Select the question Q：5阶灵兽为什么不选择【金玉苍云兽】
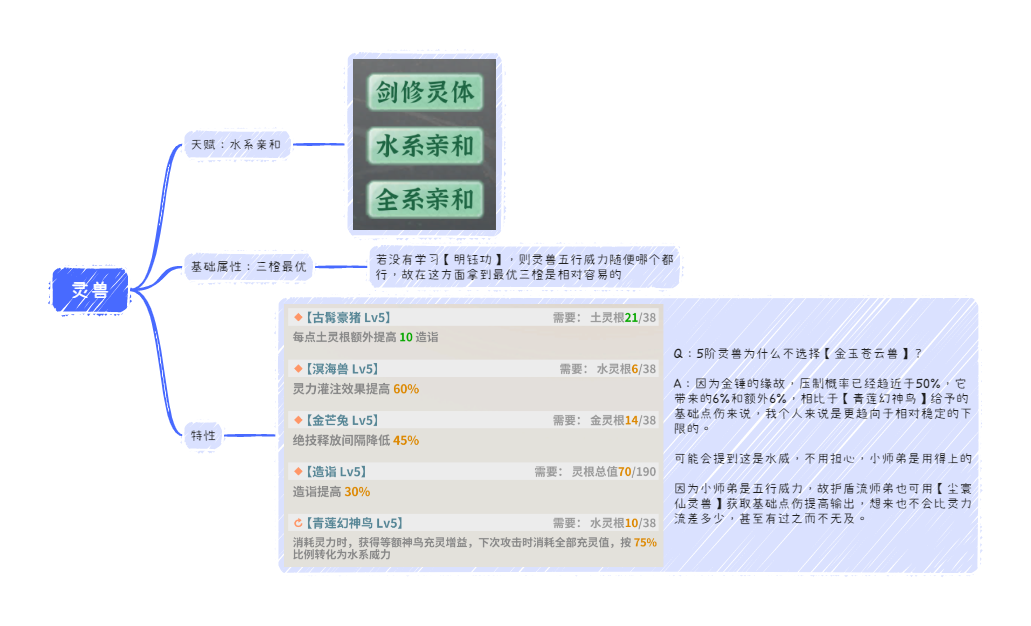 (798, 354)
